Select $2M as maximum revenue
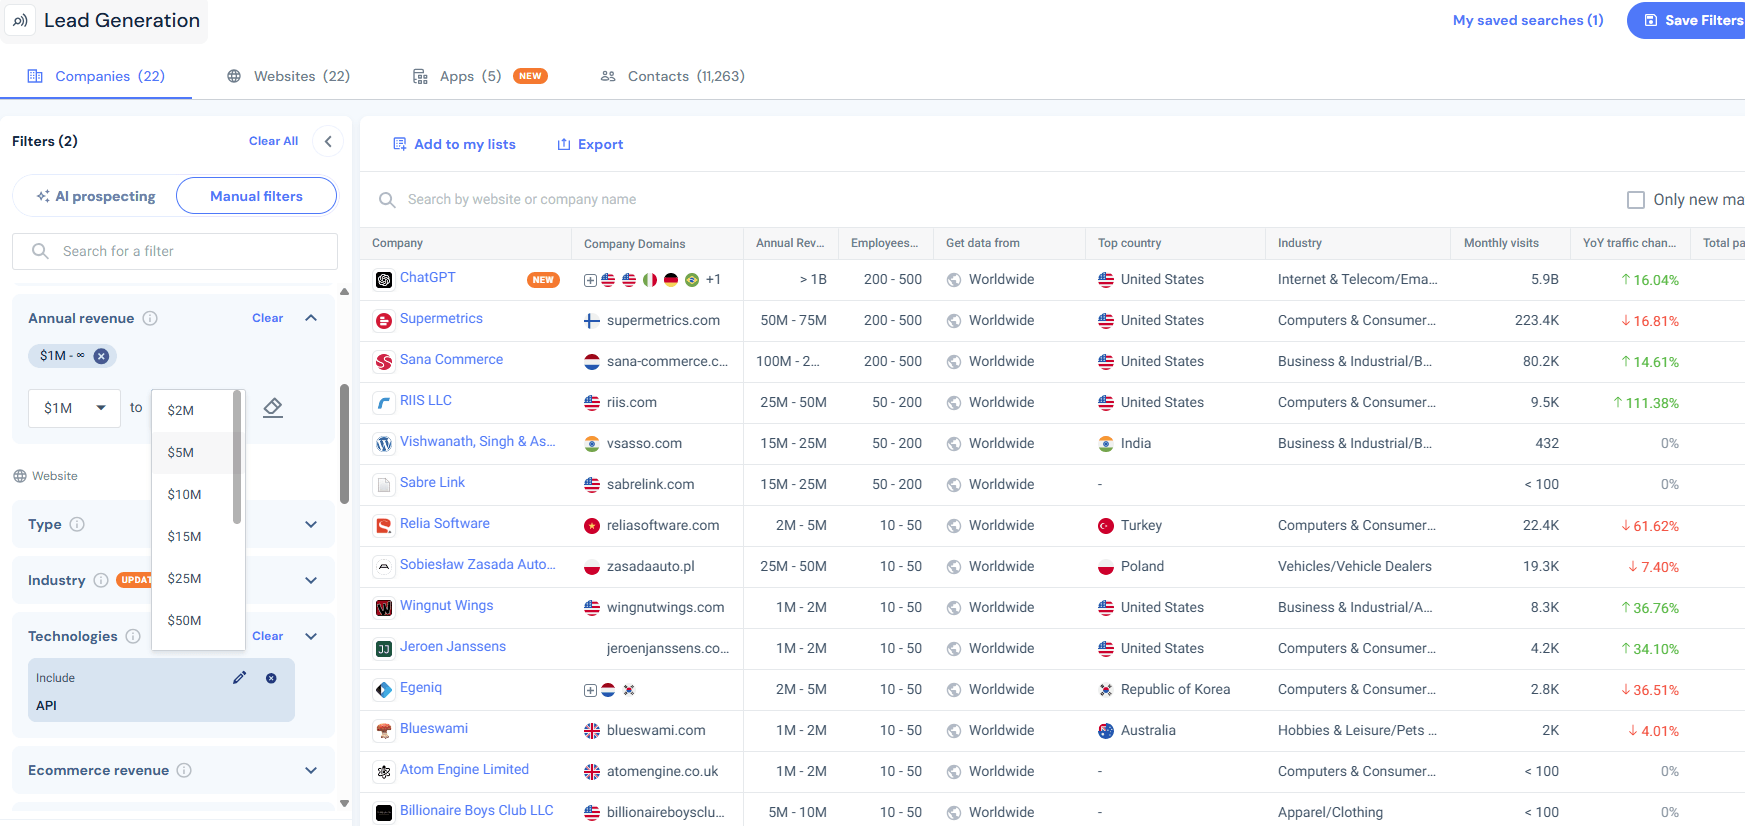 193,410
